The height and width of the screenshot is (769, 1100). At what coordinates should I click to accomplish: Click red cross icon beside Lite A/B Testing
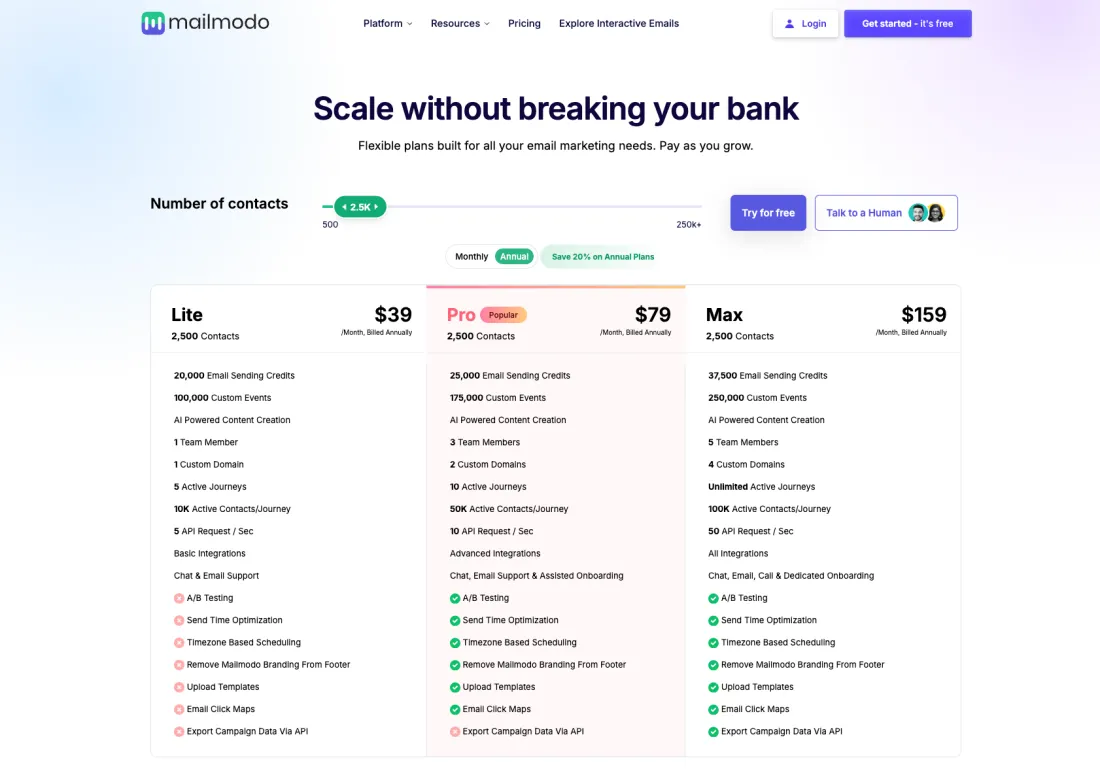(x=179, y=598)
